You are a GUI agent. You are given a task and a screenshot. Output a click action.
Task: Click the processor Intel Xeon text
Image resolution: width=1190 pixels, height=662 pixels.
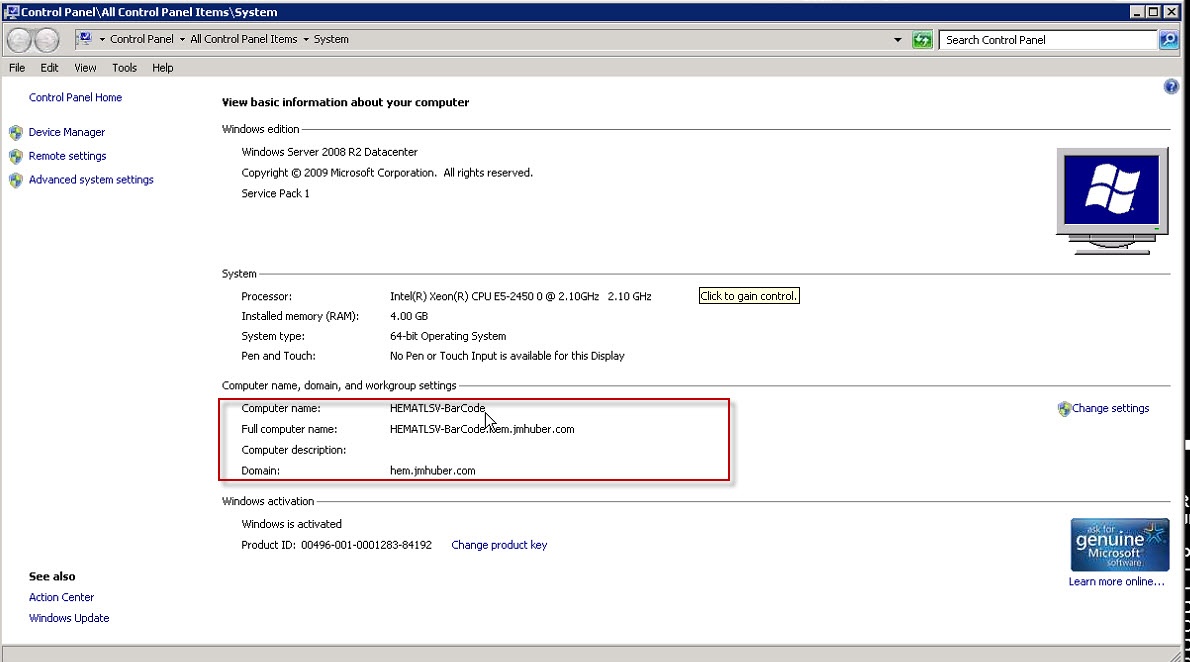[521, 296]
